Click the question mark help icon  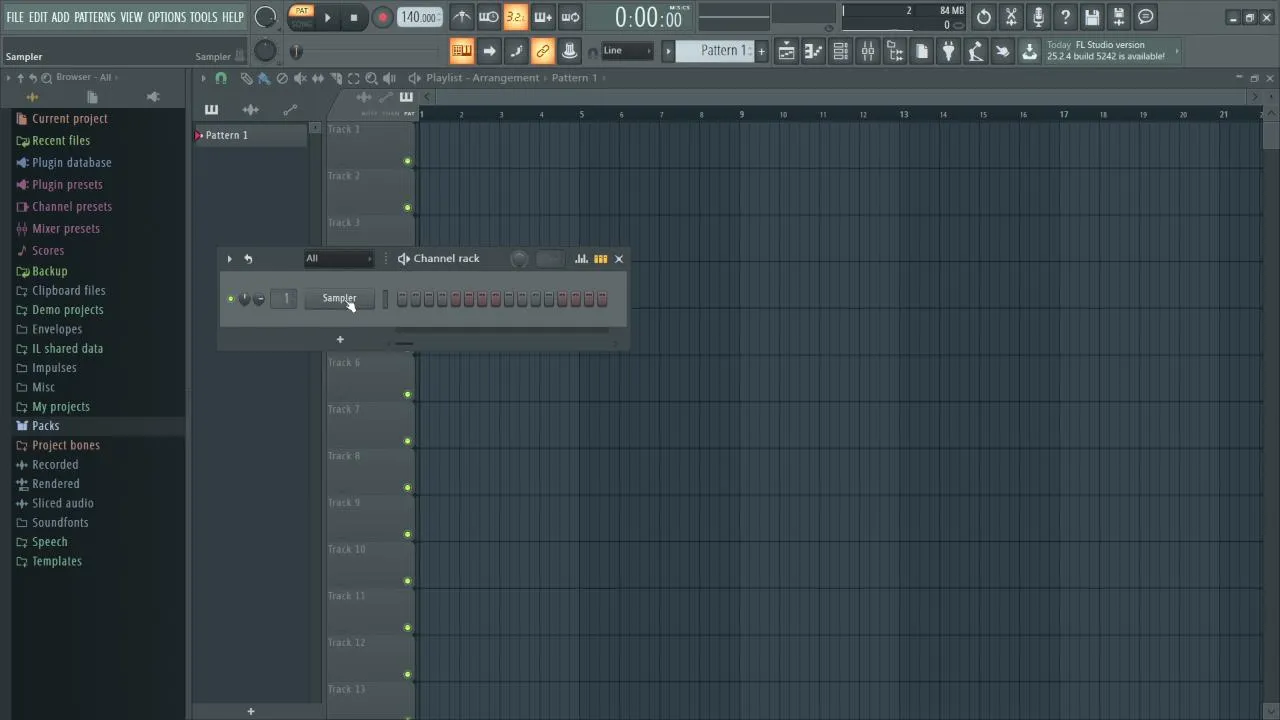point(1065,17)
